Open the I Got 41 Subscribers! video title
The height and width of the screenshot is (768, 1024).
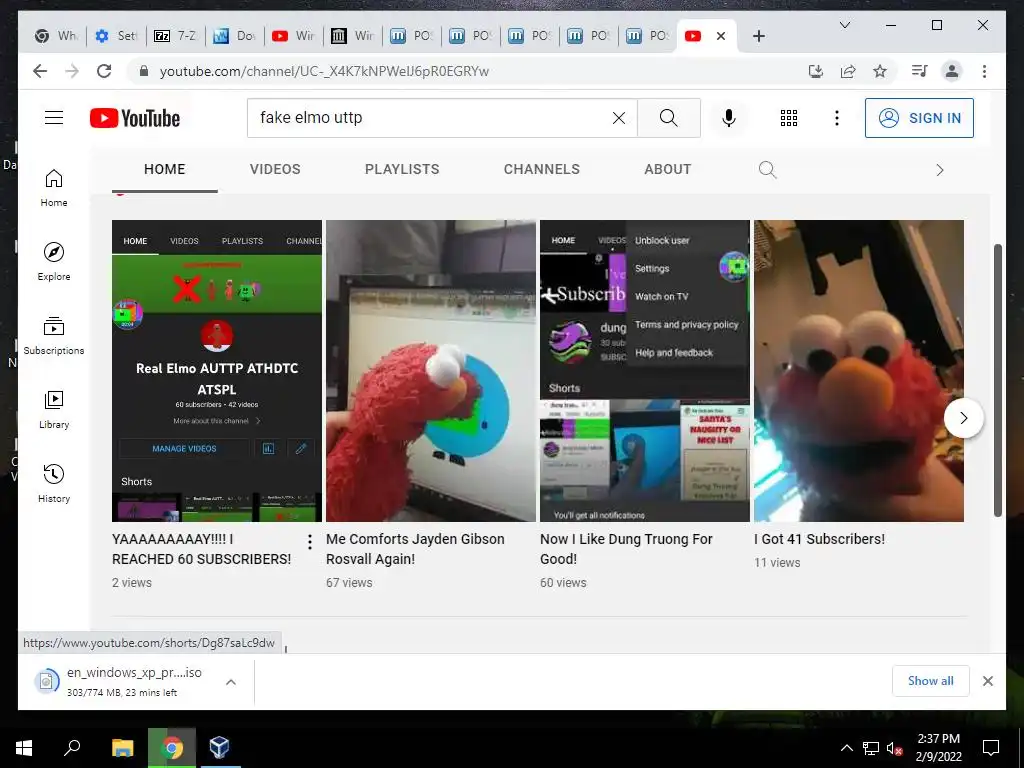coord(819,539)
